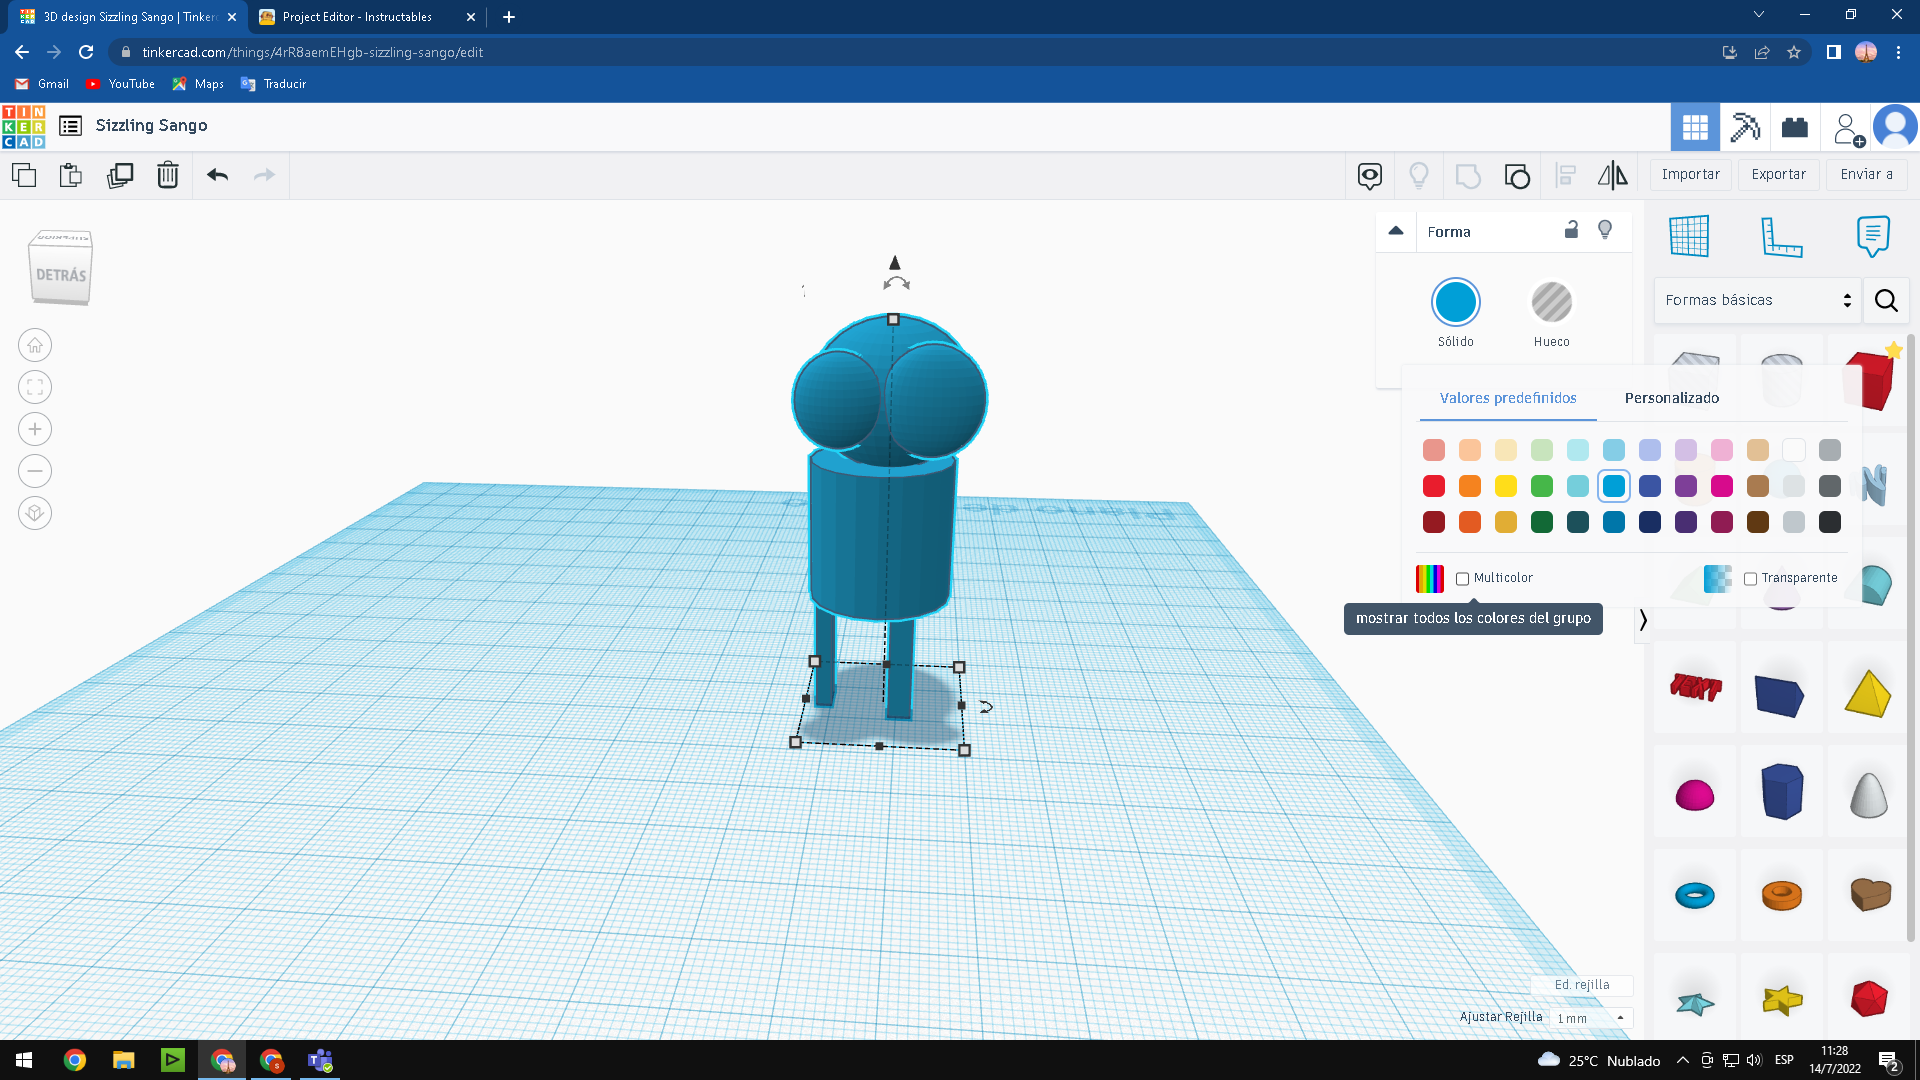This screenshot has height=1080, width=1920.
Task: Open the YouTube bookmark
Action: (x=120, y=84)
